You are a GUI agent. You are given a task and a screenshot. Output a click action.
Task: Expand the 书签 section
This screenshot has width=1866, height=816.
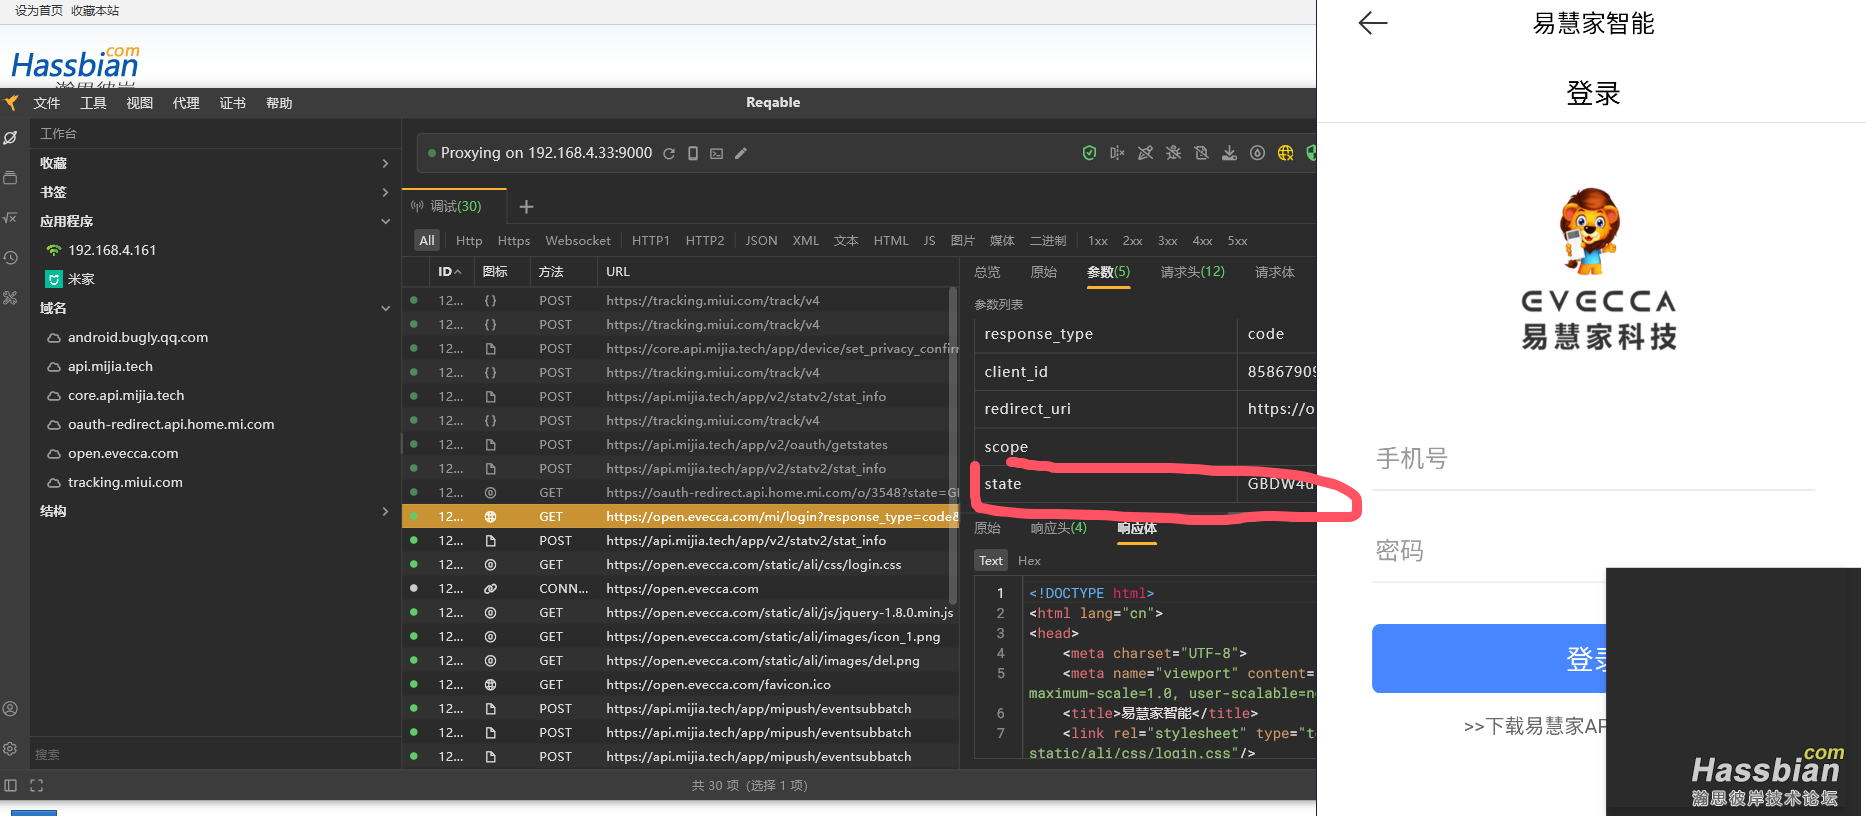(385, 192)
